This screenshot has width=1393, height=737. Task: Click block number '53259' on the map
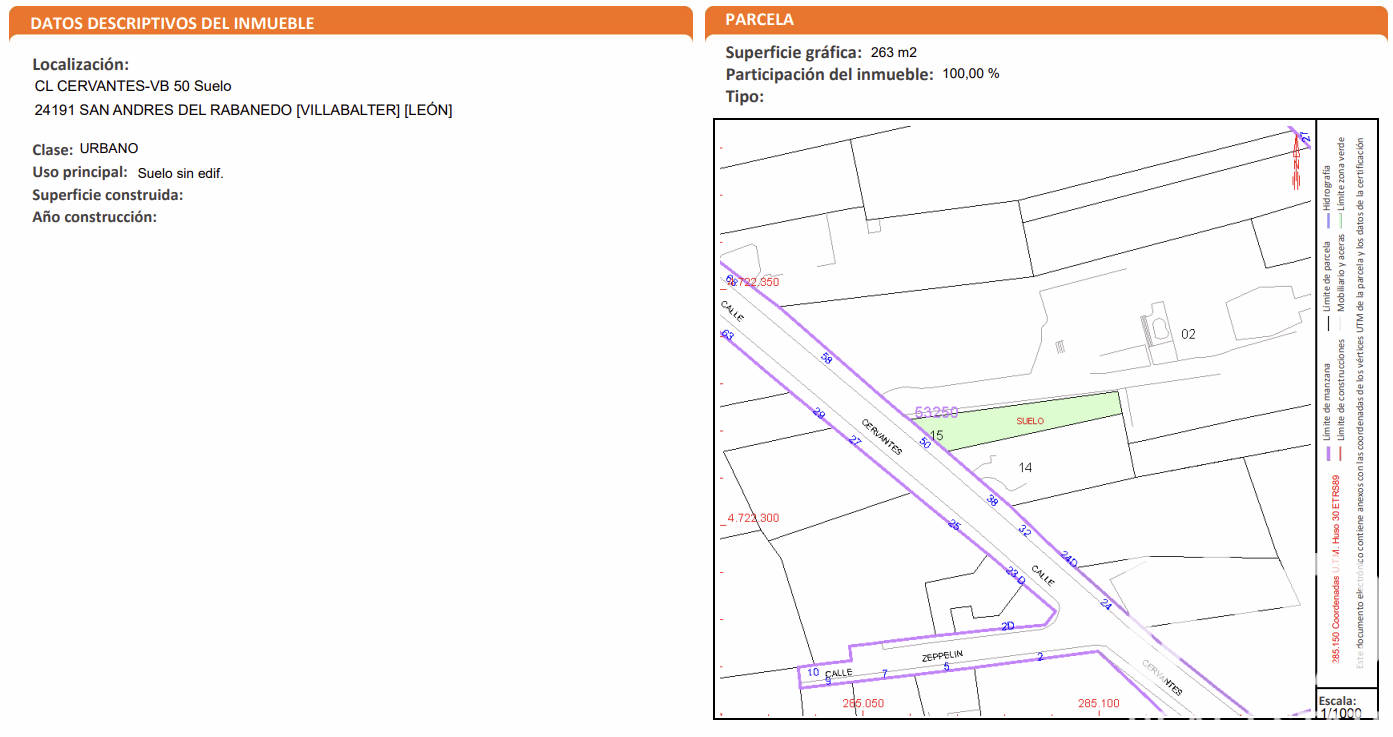(937, 411)
